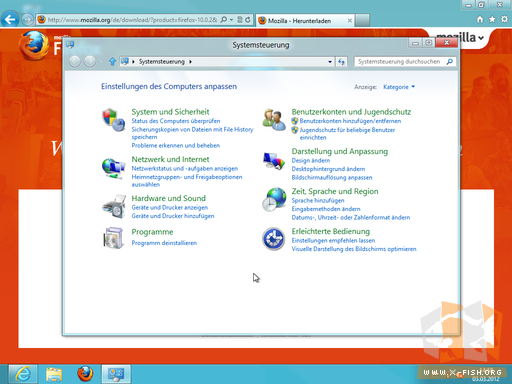
Task: Click the Benutzerkonten und Jugendschutz users icon
Action: coord(274,120)
